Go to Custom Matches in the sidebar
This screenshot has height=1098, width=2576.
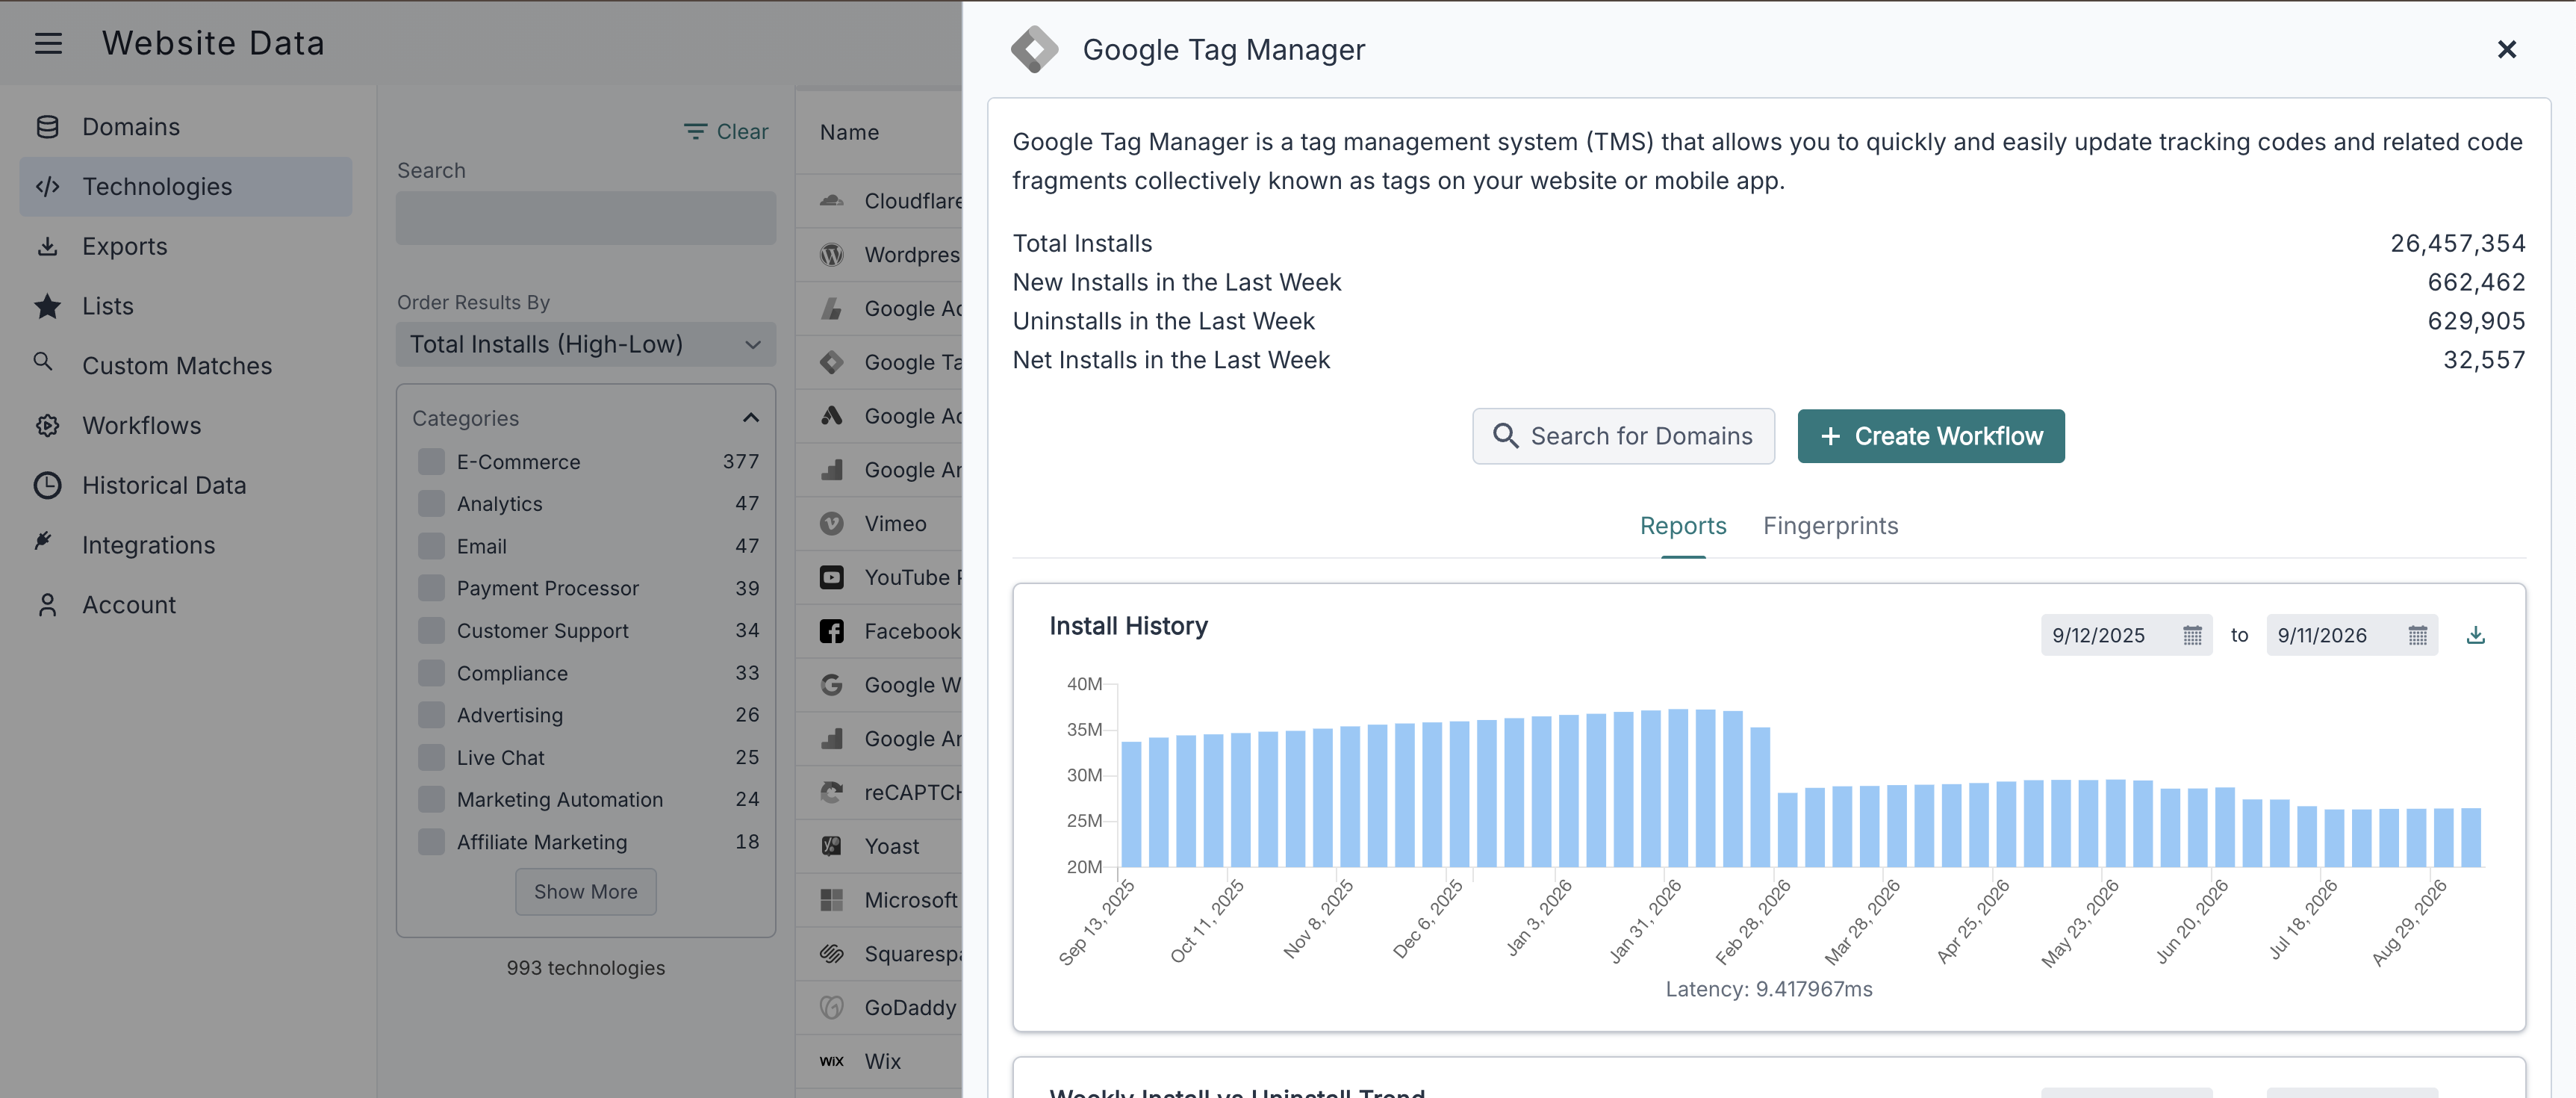[186, 365]
